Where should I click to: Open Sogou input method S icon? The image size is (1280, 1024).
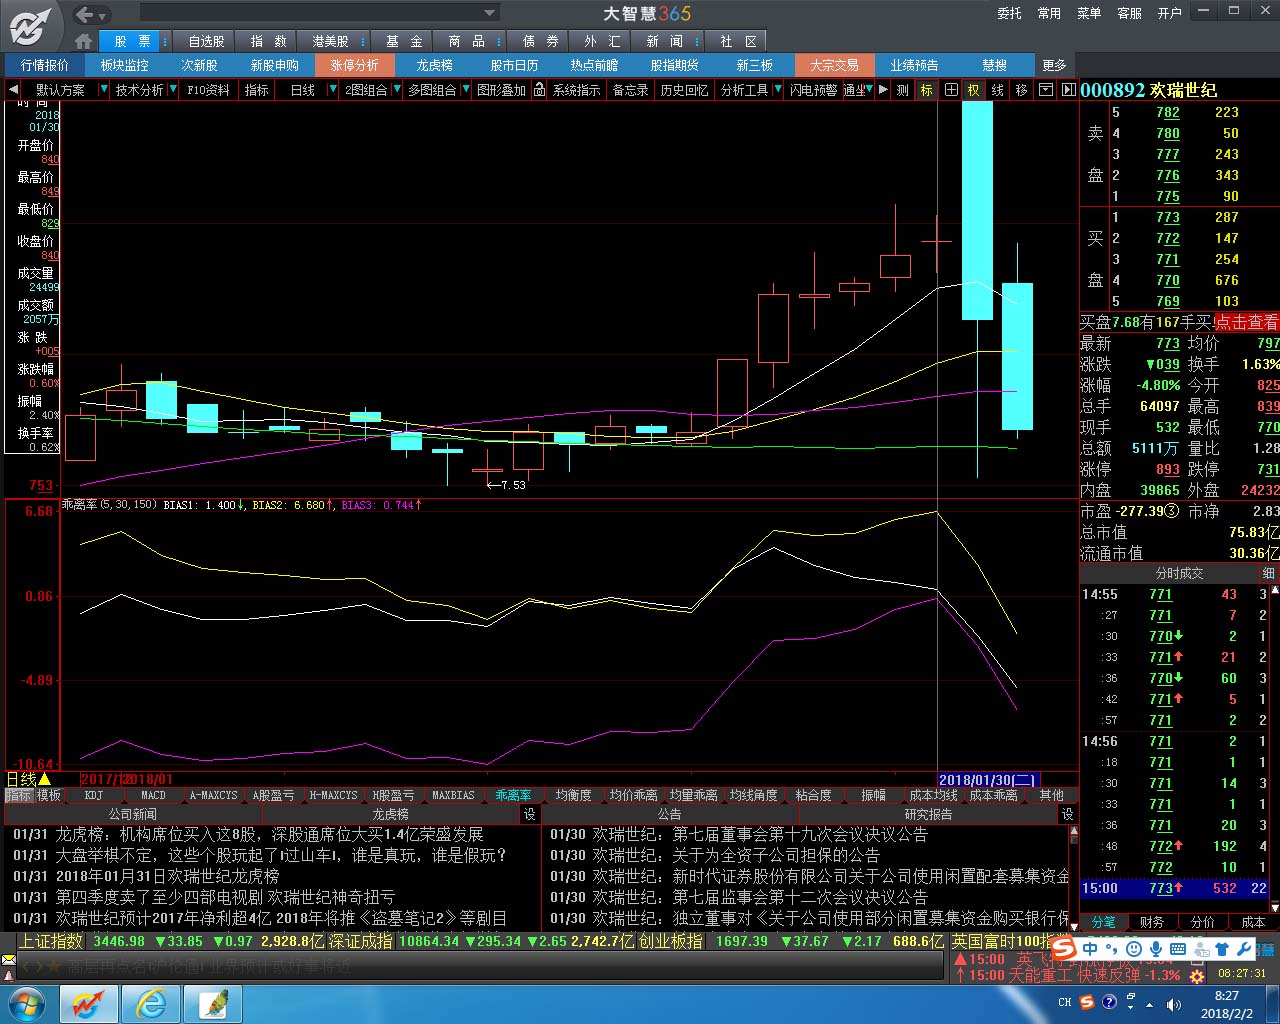click(1064, 948)
